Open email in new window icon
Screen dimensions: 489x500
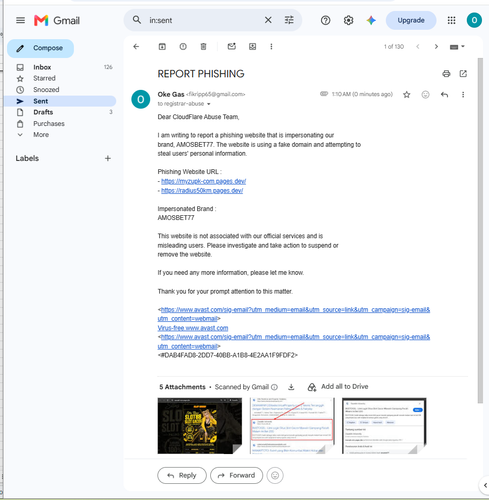point(463,74)
